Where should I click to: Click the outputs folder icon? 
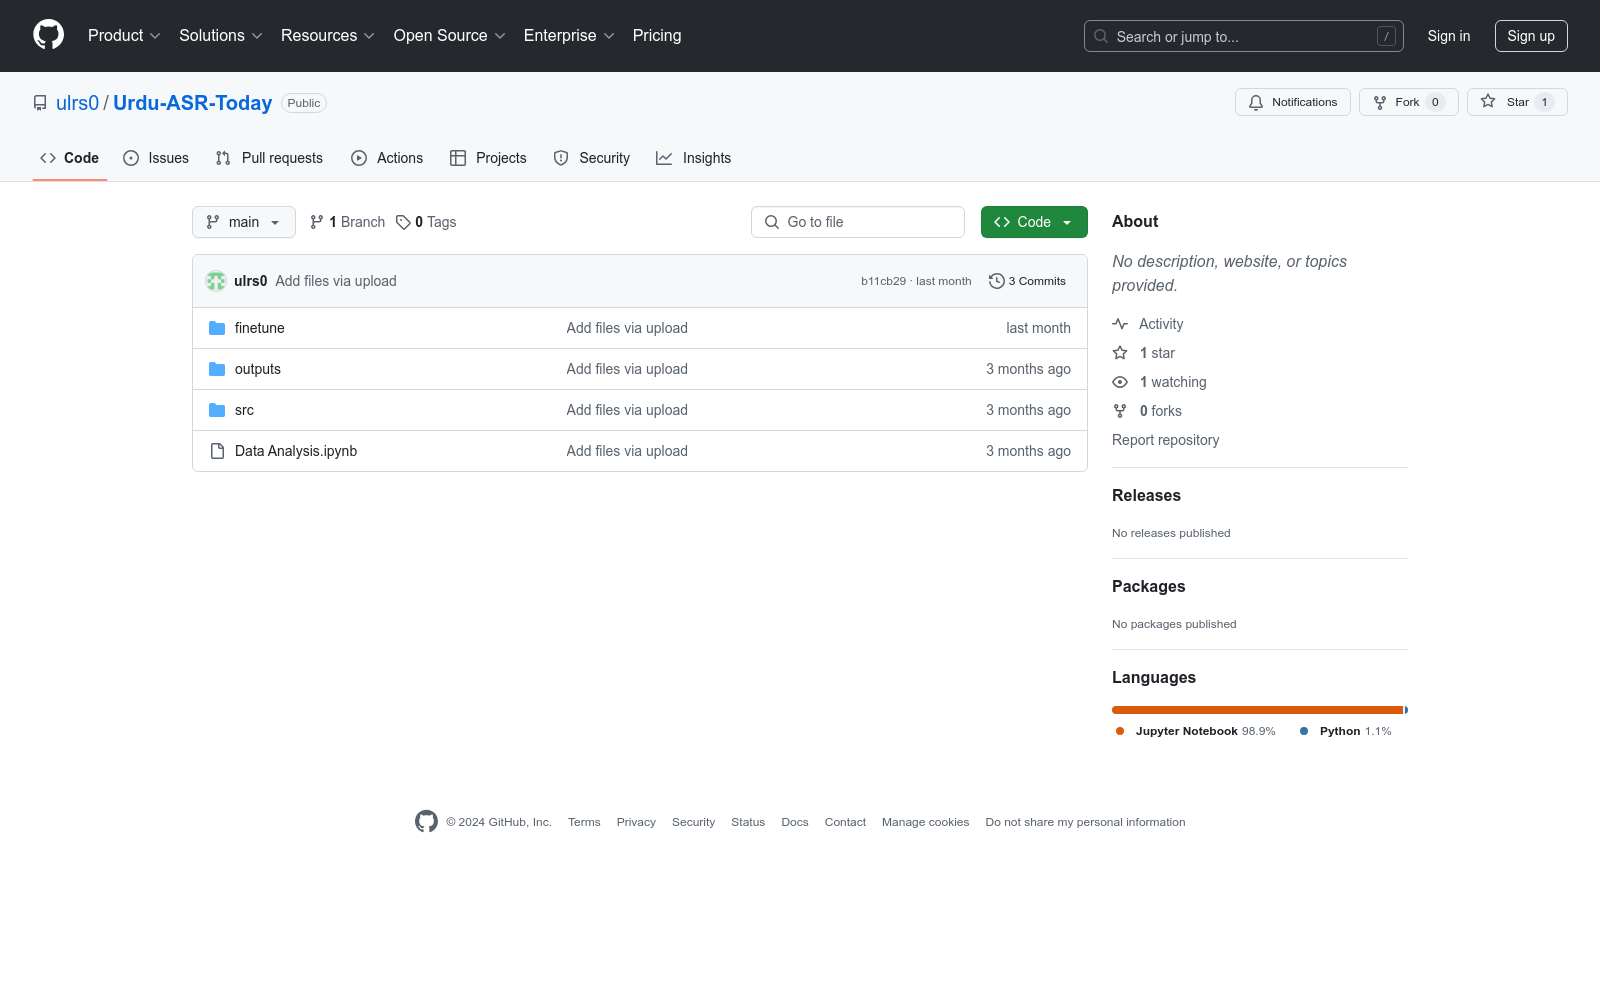pos(217,369)
